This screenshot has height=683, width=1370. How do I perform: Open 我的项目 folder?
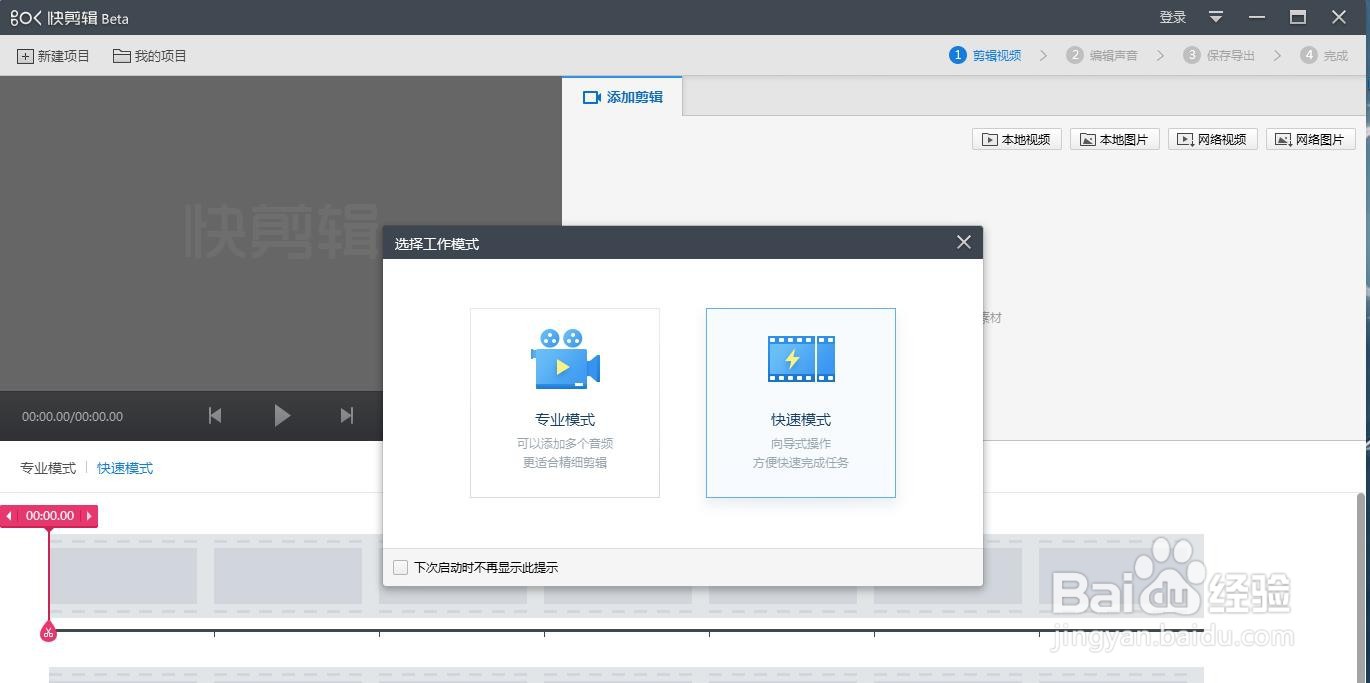click(150, 56)
